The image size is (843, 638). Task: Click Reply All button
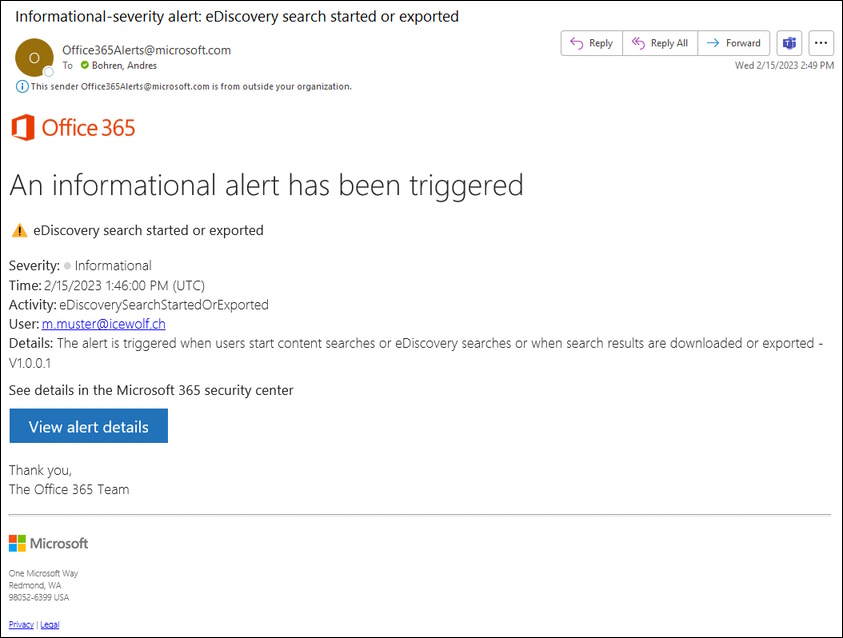[x=660, y=43]
